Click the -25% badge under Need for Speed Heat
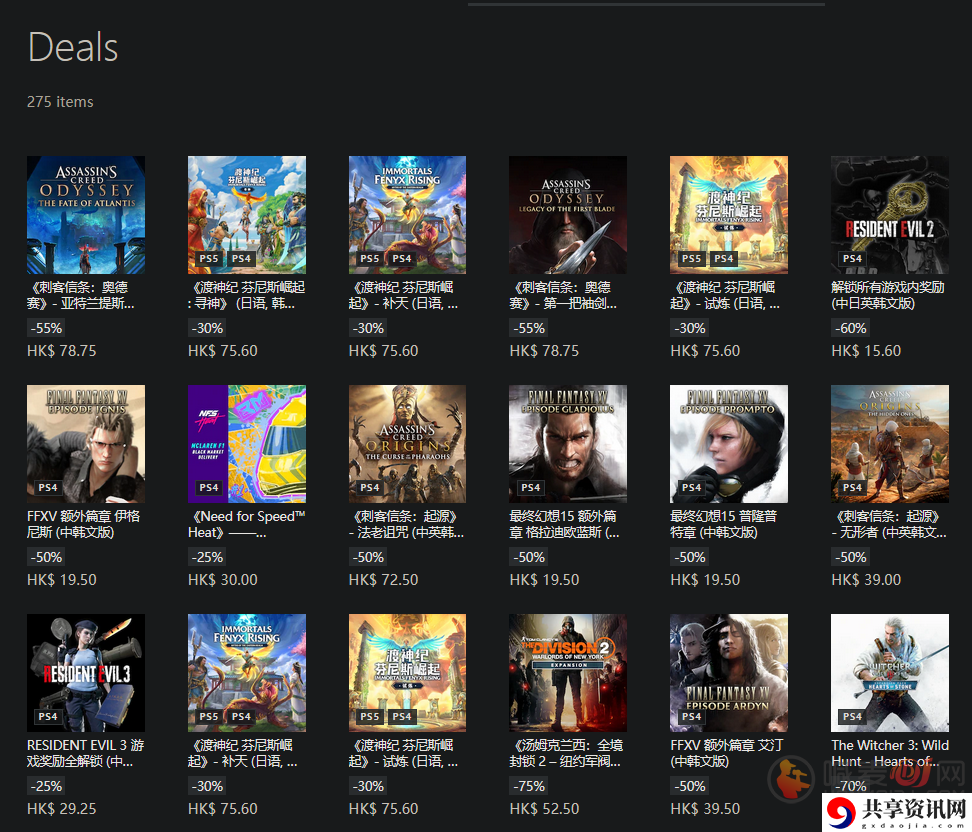Viewport: 972px width, 832px height. click(207, 557)
